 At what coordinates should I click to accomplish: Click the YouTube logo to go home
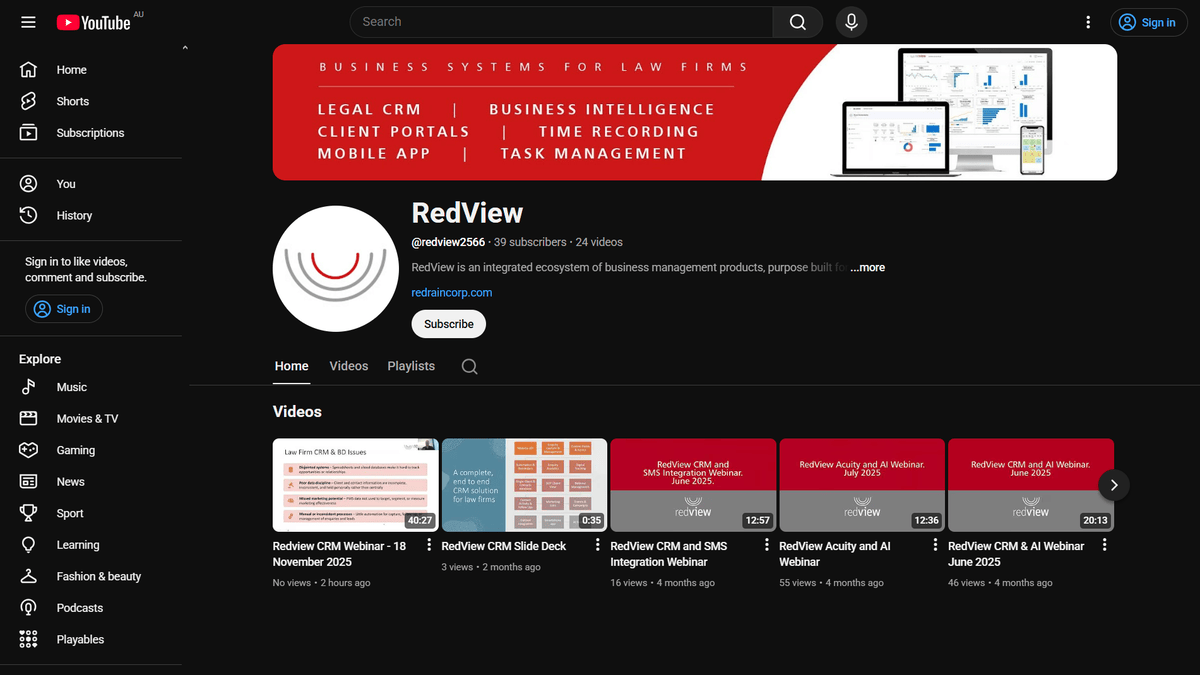click(x=95, y=21)
